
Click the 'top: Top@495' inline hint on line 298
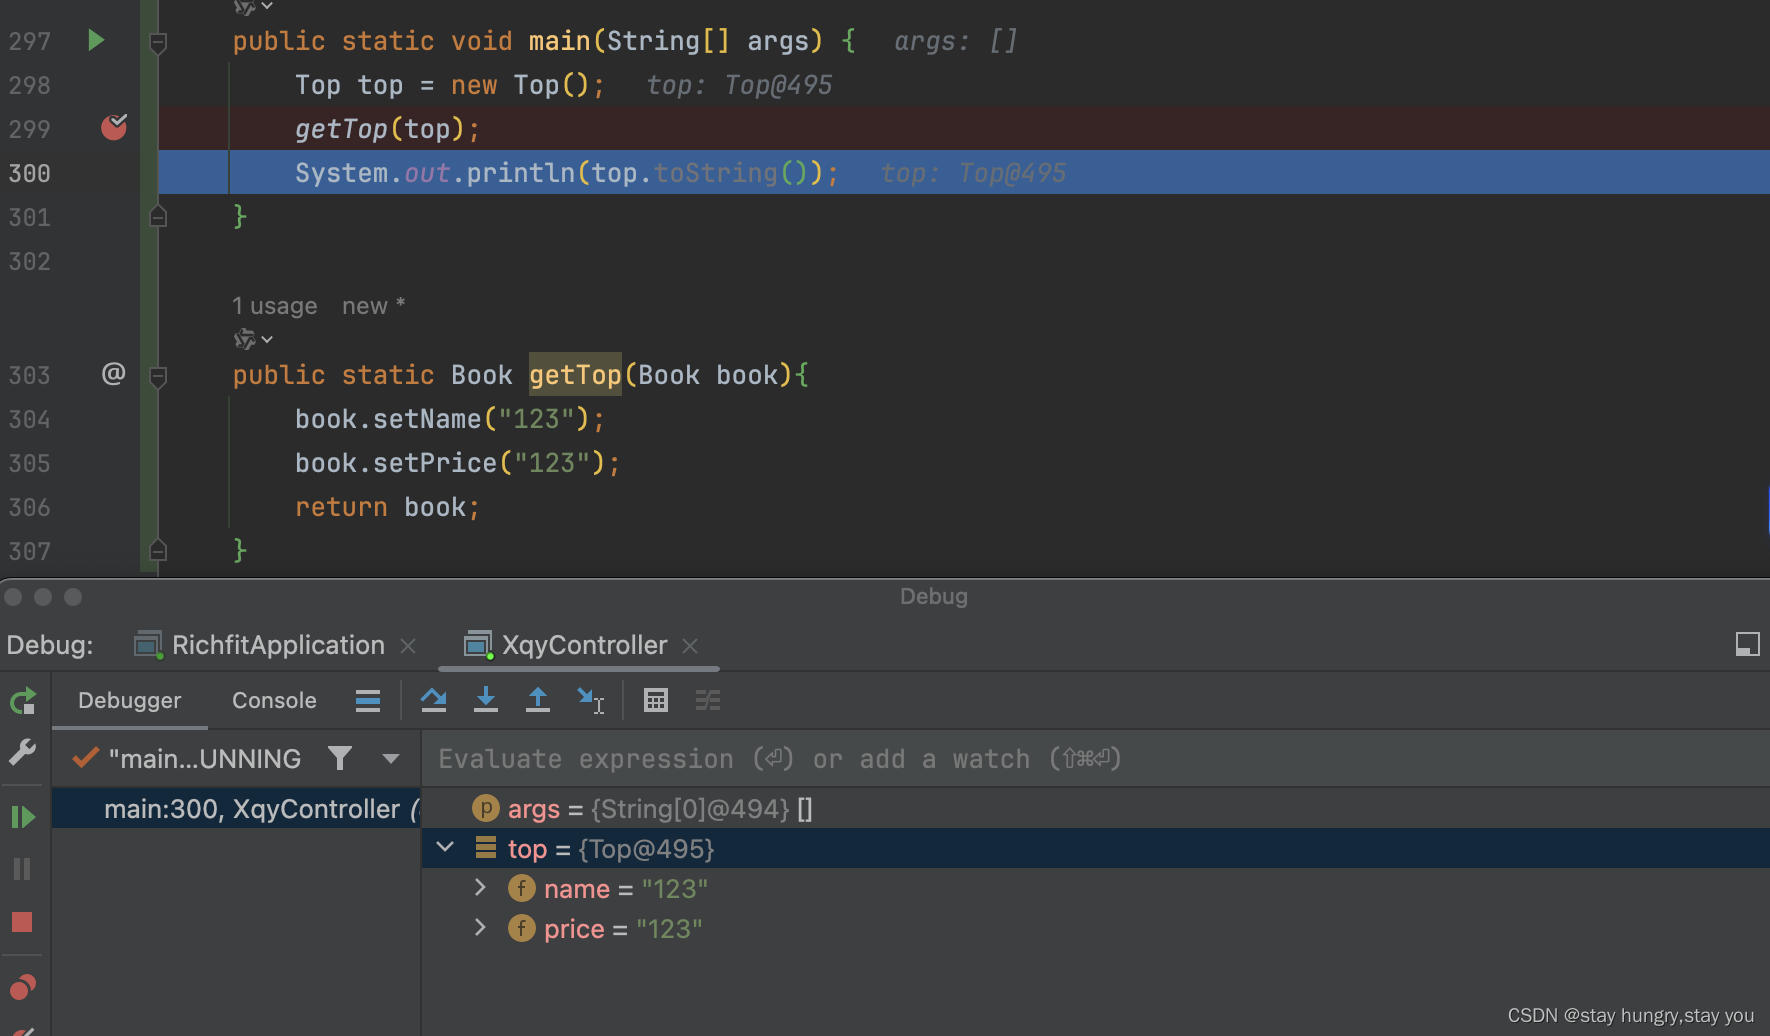pyautogui.click(x=739, y=85)
